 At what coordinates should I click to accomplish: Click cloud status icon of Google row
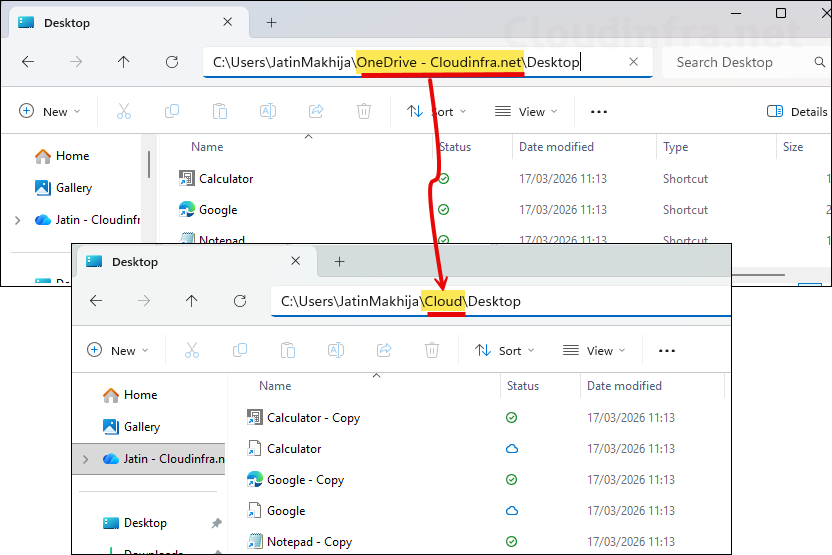click(512, 511)
